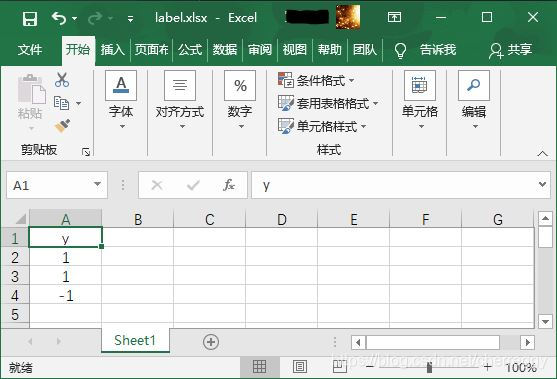Click the Name Box showing A1
This screenshot has width=557, height=379.
click(x=57, y=185)
